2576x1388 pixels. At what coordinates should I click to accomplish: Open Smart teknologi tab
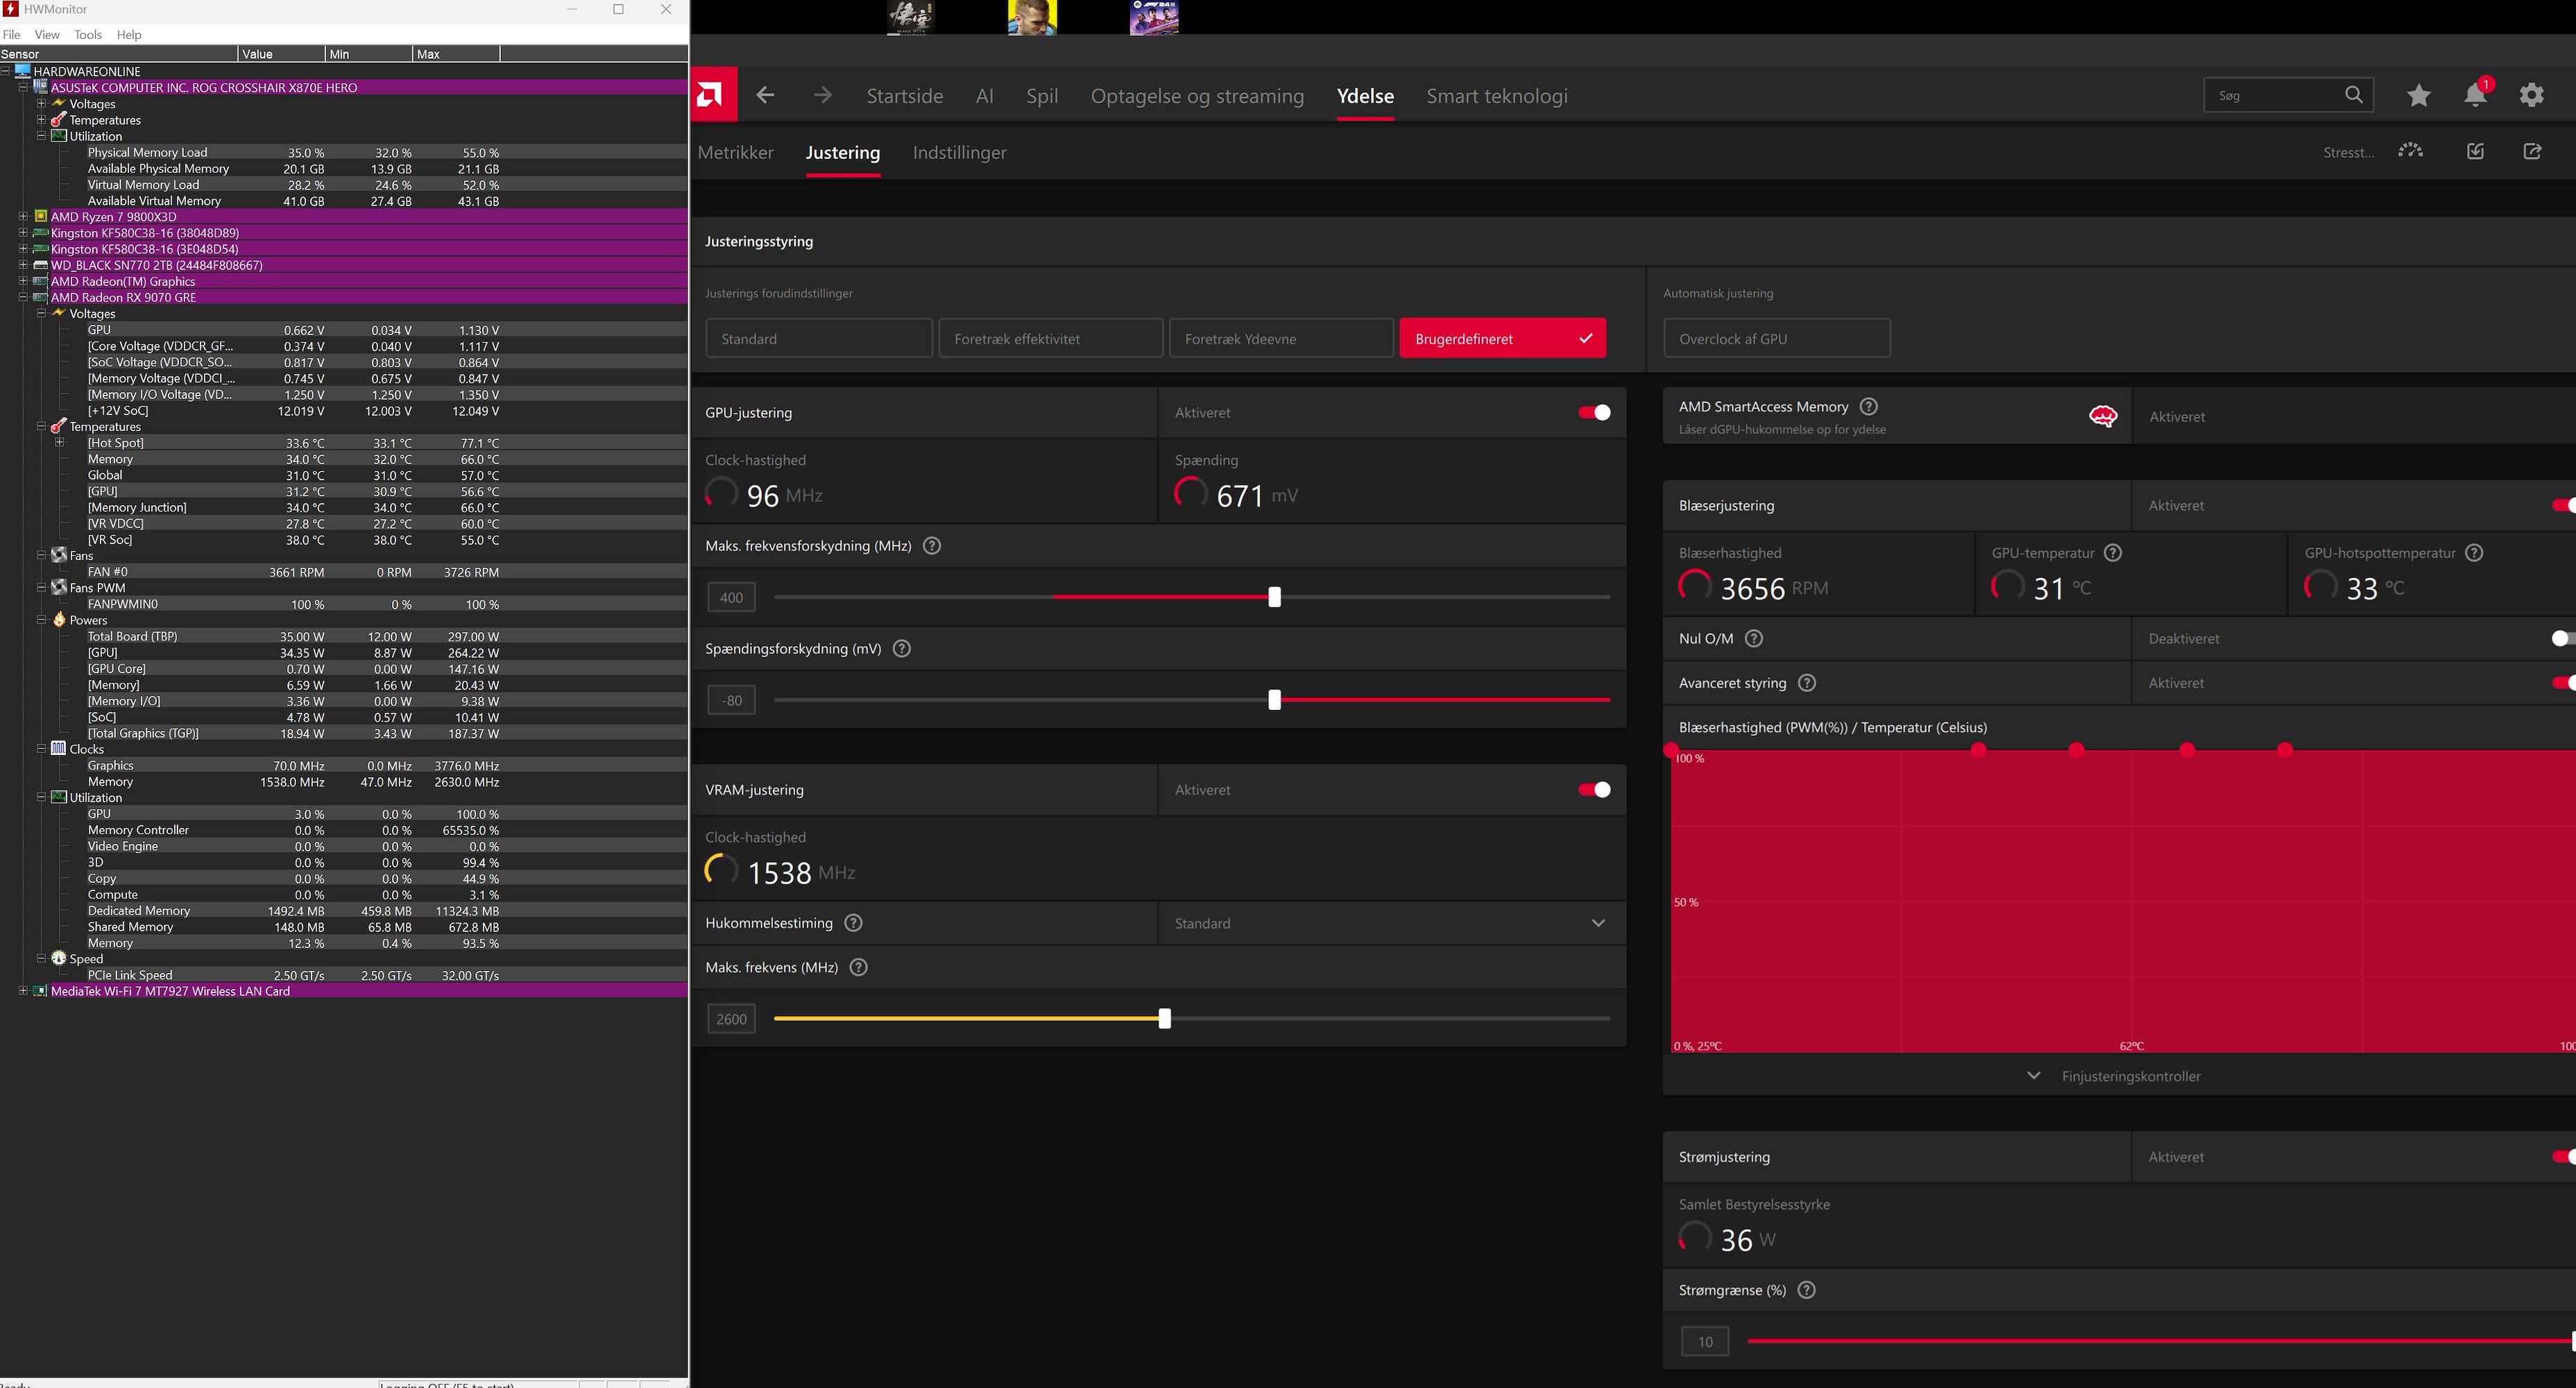[1497, 96]
